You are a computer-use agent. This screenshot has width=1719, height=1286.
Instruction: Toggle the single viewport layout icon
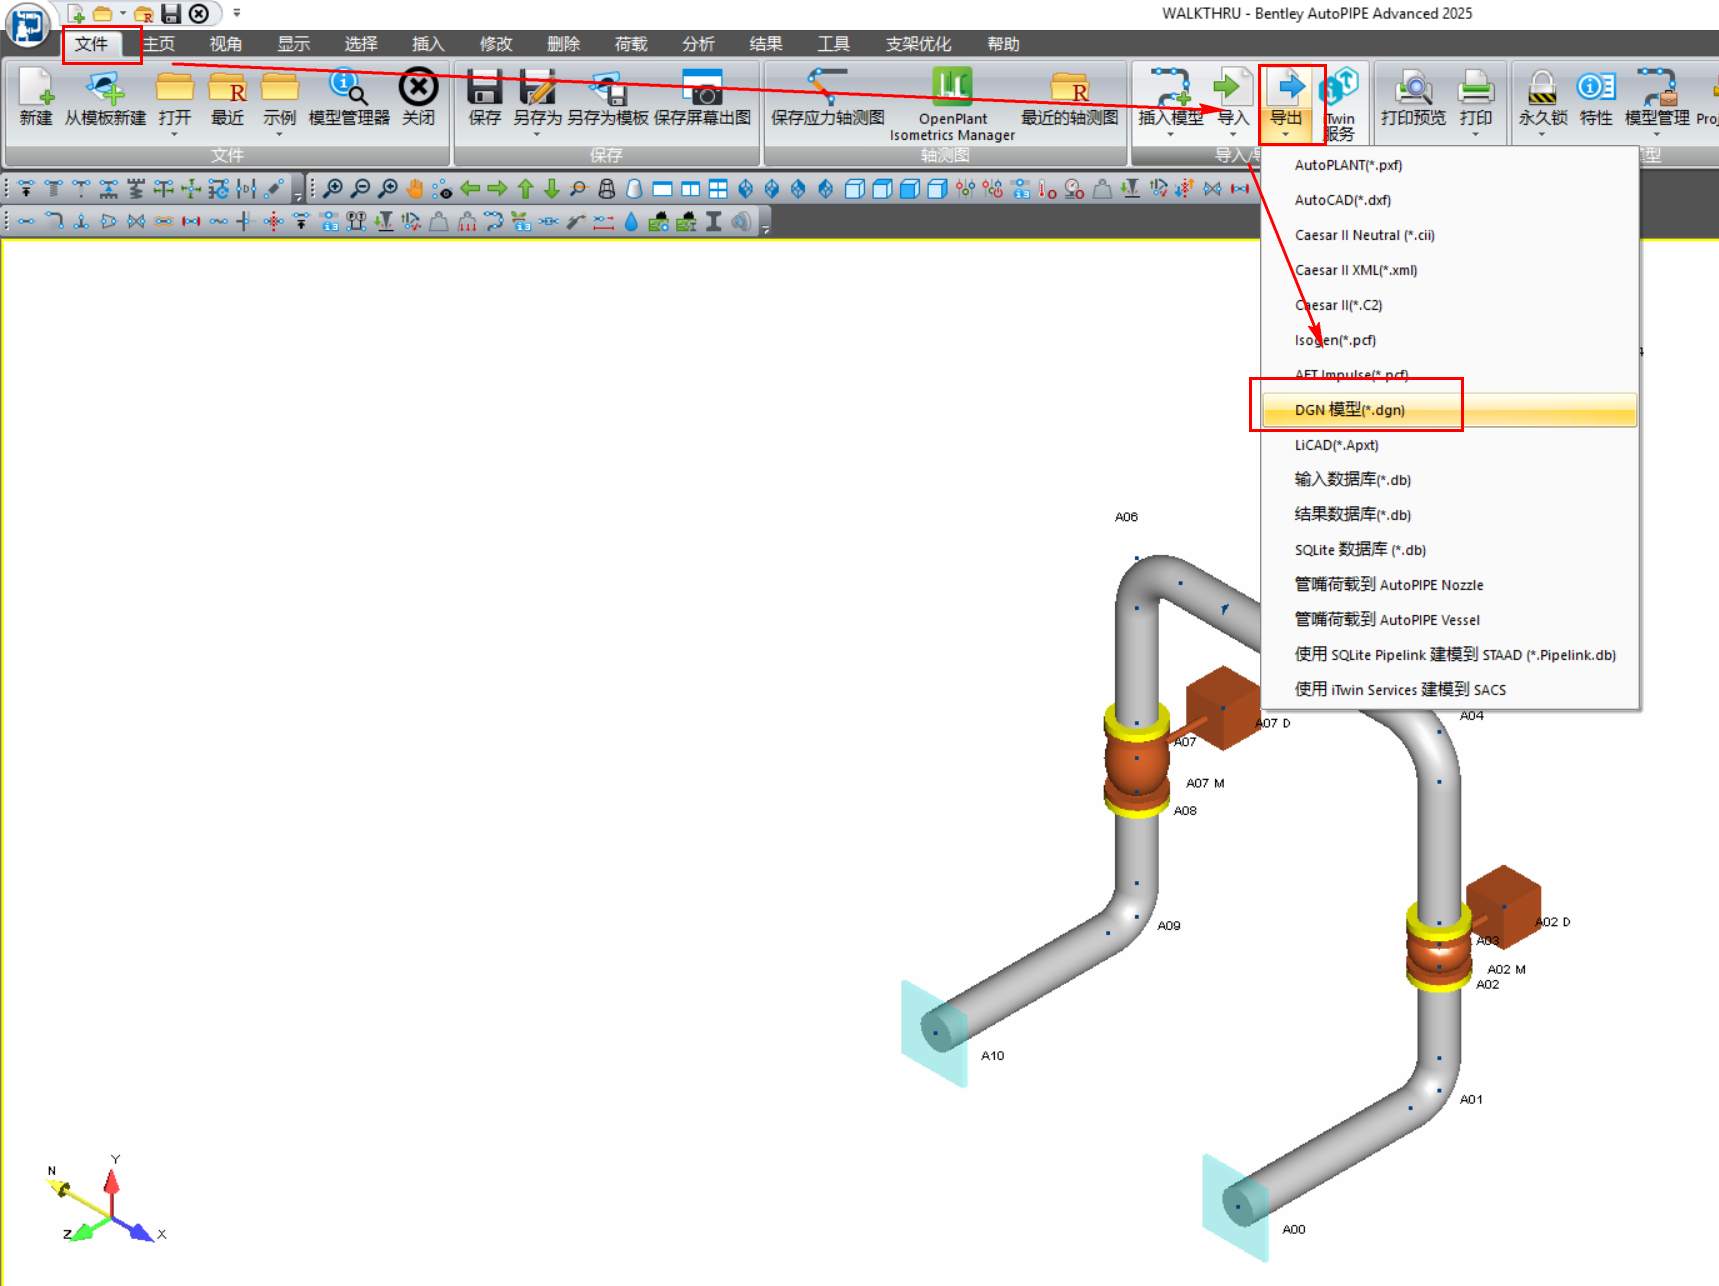coord(662,189)
